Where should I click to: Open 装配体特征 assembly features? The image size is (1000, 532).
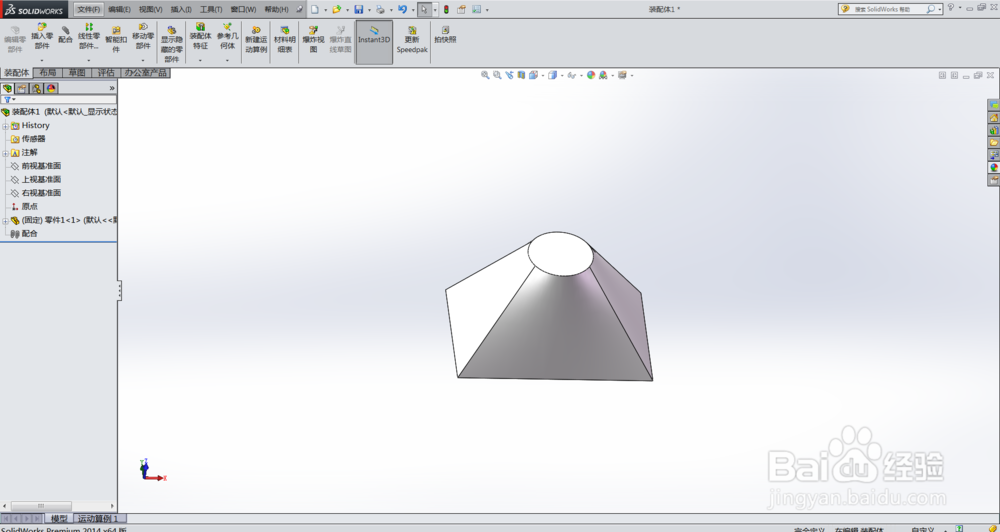(x=200, y=36)
